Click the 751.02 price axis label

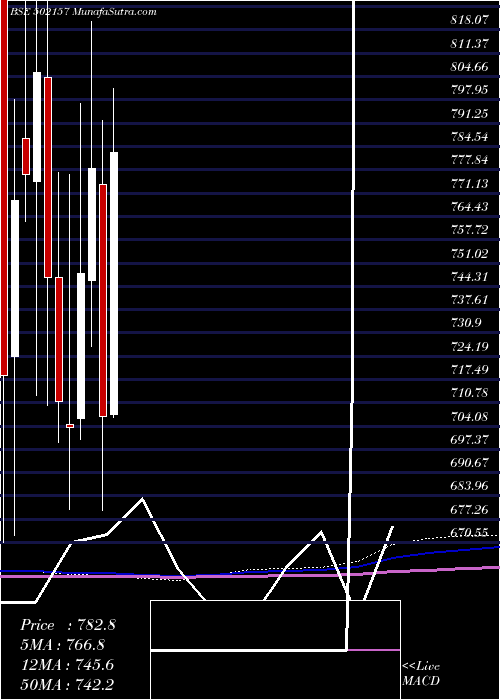pyautogui.click(x=469, y=254)
